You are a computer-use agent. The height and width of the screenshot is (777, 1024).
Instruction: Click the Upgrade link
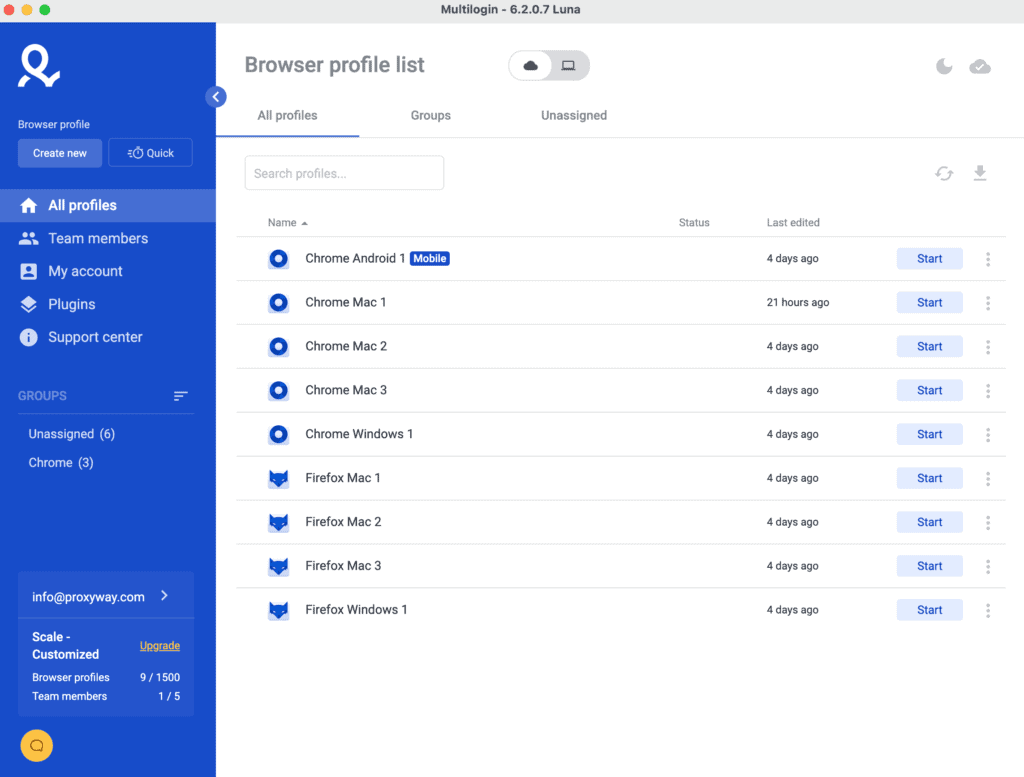159,646
